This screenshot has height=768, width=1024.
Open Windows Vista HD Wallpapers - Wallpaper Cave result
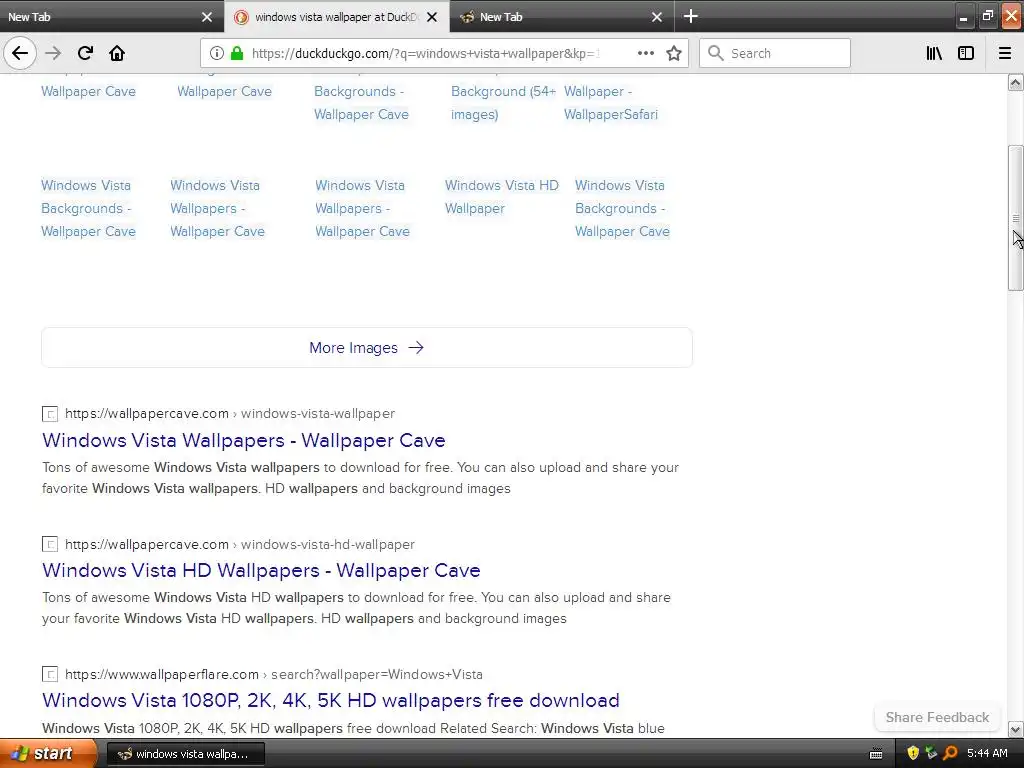click(261, 570)
